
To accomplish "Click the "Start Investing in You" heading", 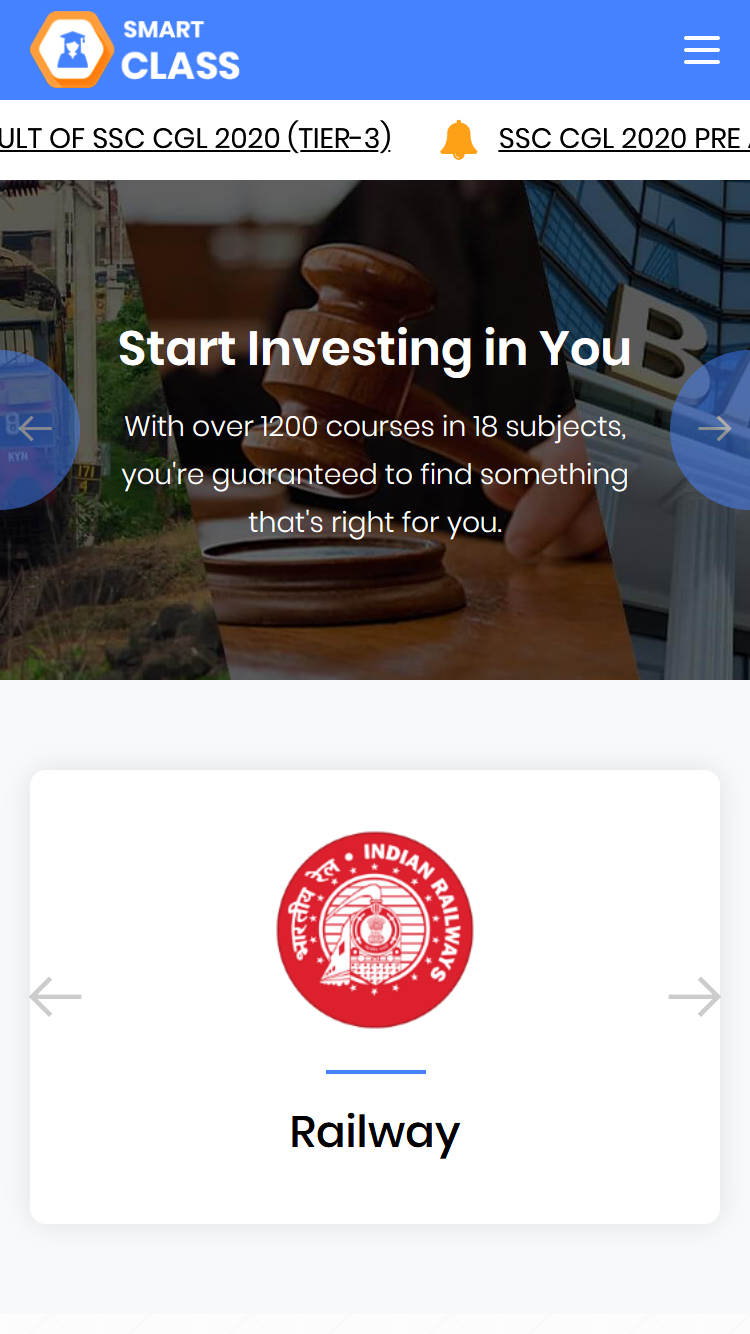I will pyautogui.click(x=375, y=348).
